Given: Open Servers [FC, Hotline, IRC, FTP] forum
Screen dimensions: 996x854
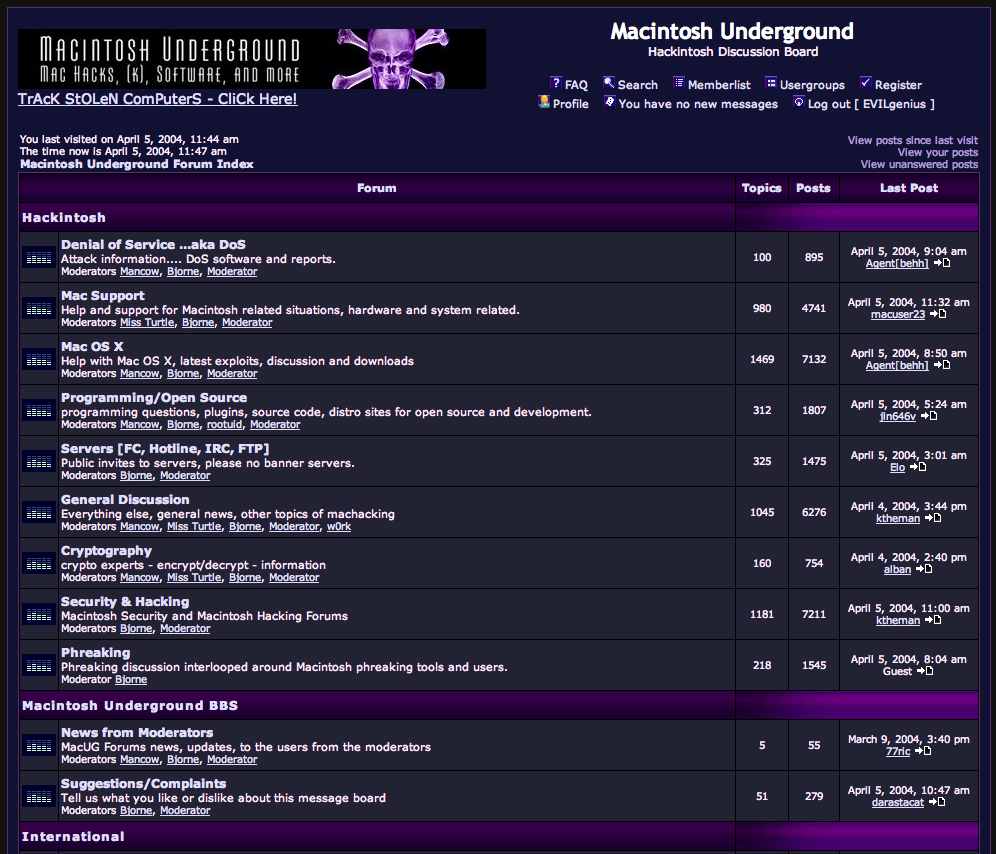Looking at the screenshot, I should [x=165, y=449].
